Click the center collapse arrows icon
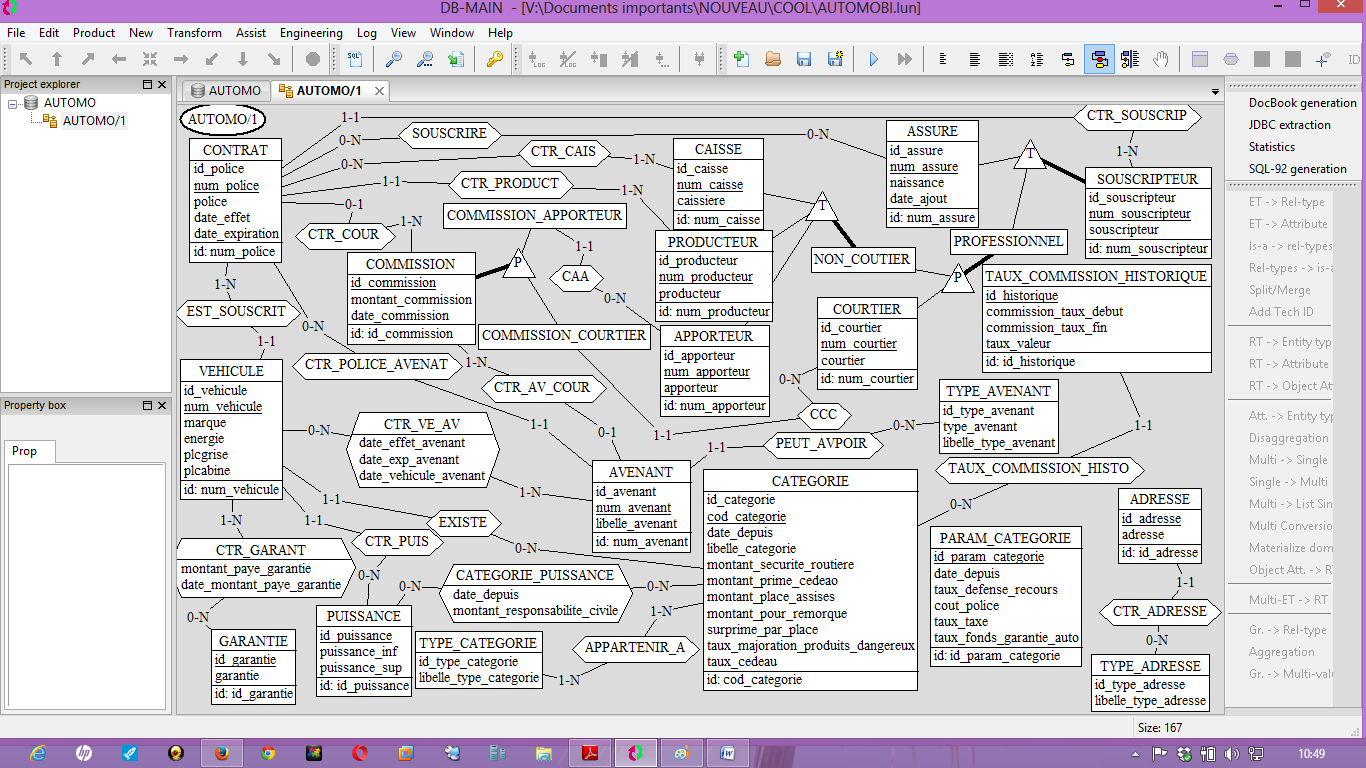 pos(150,59)
